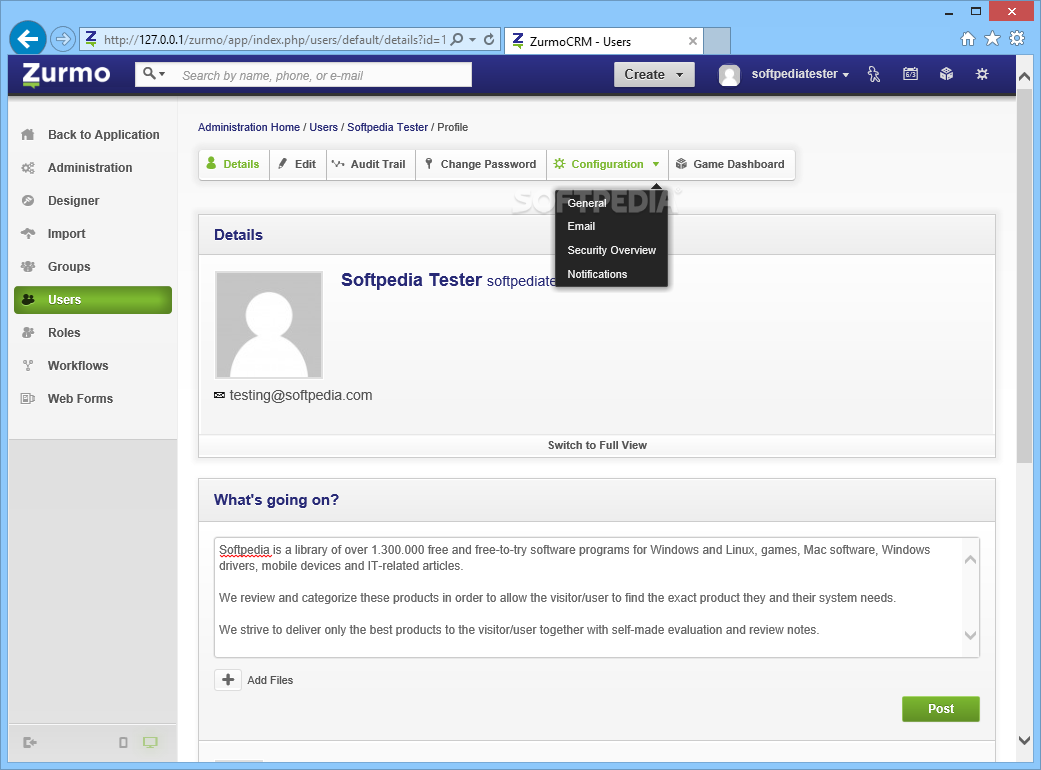The image size is (1041, 770).
Task: Expand the softpediatester user menu
Action: tap(800, 74)
